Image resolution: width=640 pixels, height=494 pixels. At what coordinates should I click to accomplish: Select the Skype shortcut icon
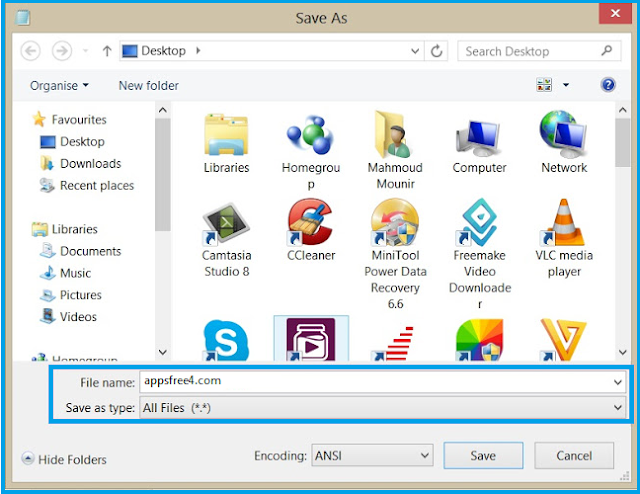(225, 340)
